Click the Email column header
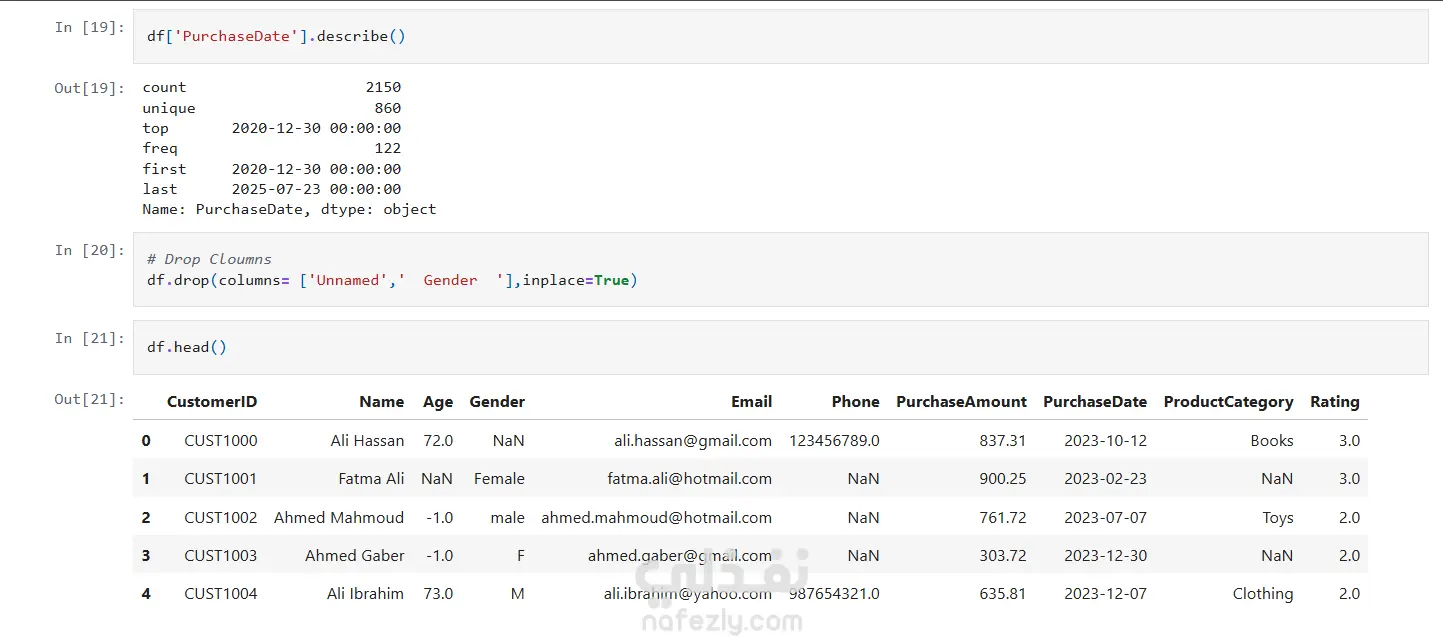The image size is (1443, 637). [x=752, y=402]
